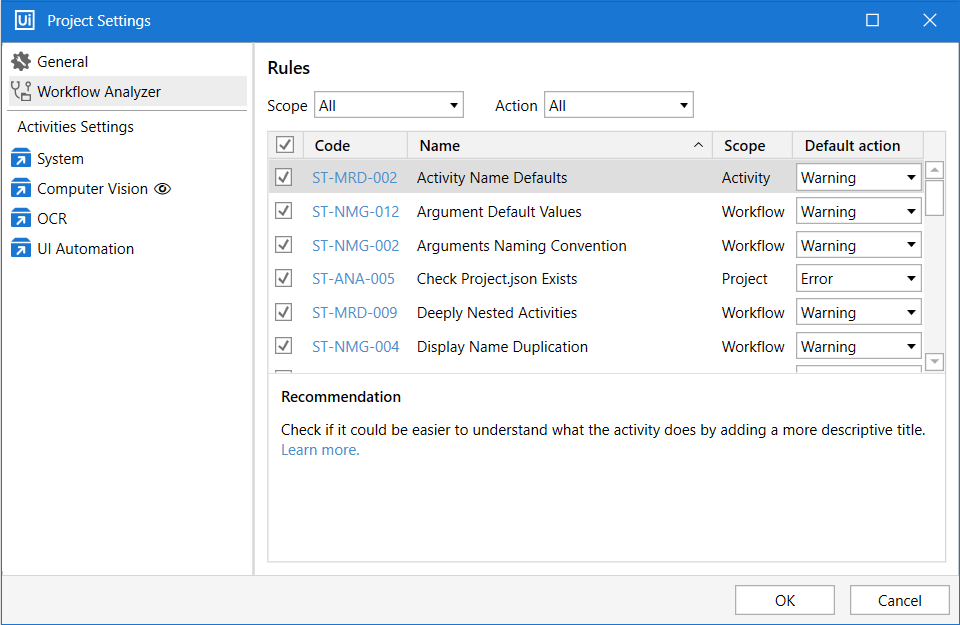Open the ST-NMG-012 rule code link
This screenshot has height=625, width=960.
coord(355,212)
